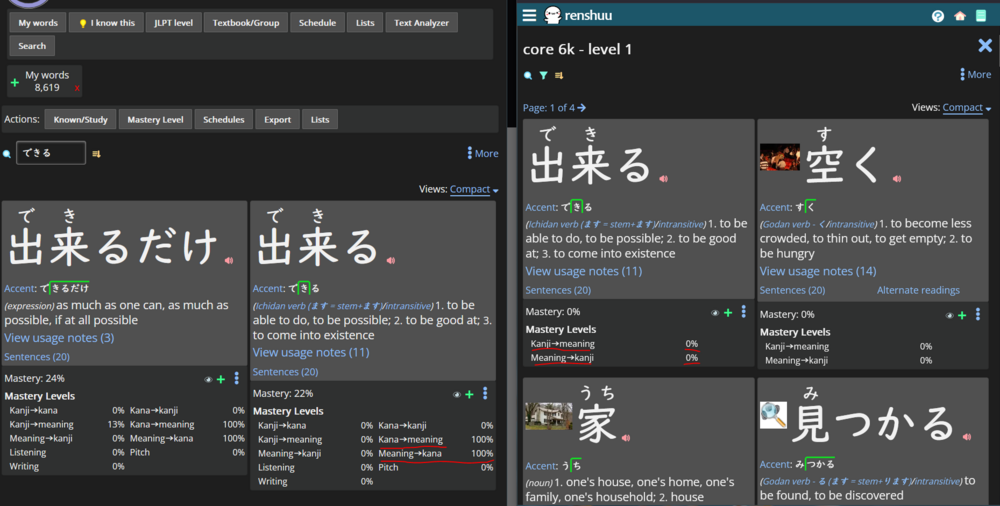1000x506 pixels.
Task: Toggle eye icon on 出来るだけ card
Action: pos(208,380)
